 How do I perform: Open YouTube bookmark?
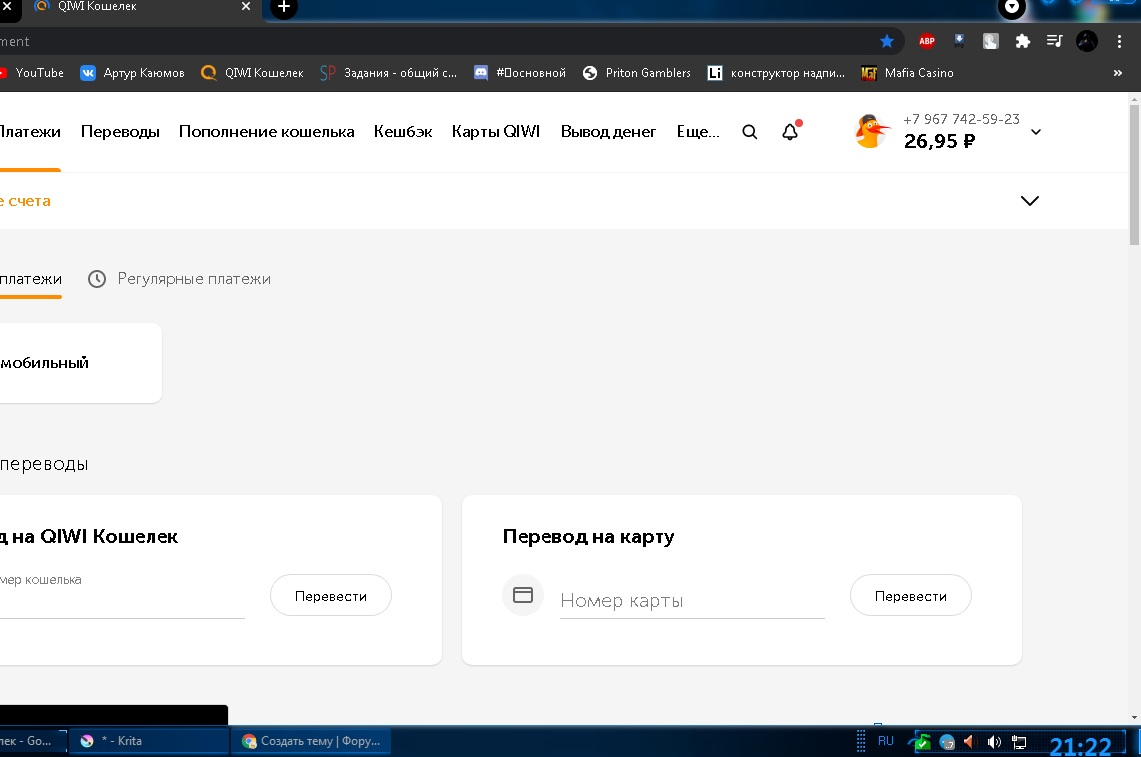click(32, 73)
